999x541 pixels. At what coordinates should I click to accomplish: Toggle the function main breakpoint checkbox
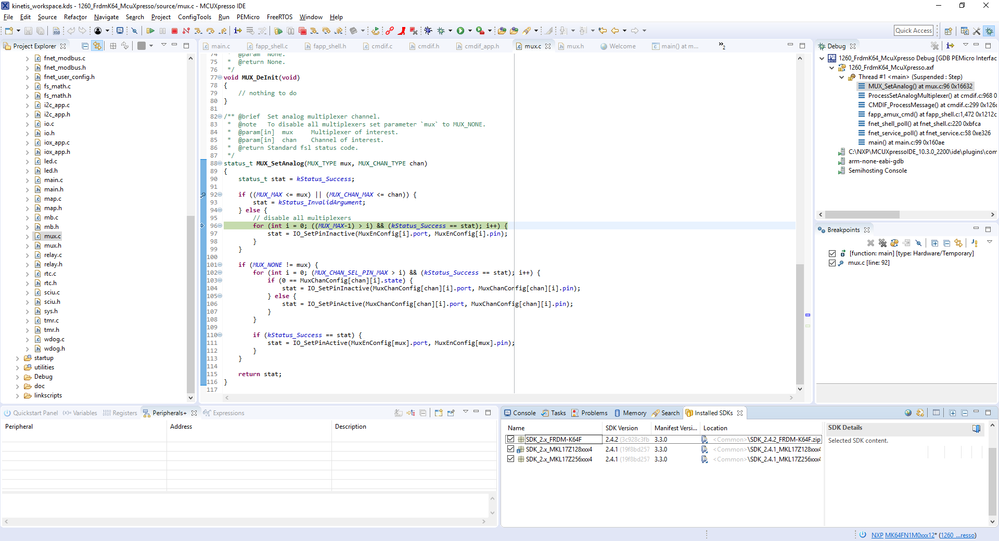pyautogui.click(x=832, y=254)
